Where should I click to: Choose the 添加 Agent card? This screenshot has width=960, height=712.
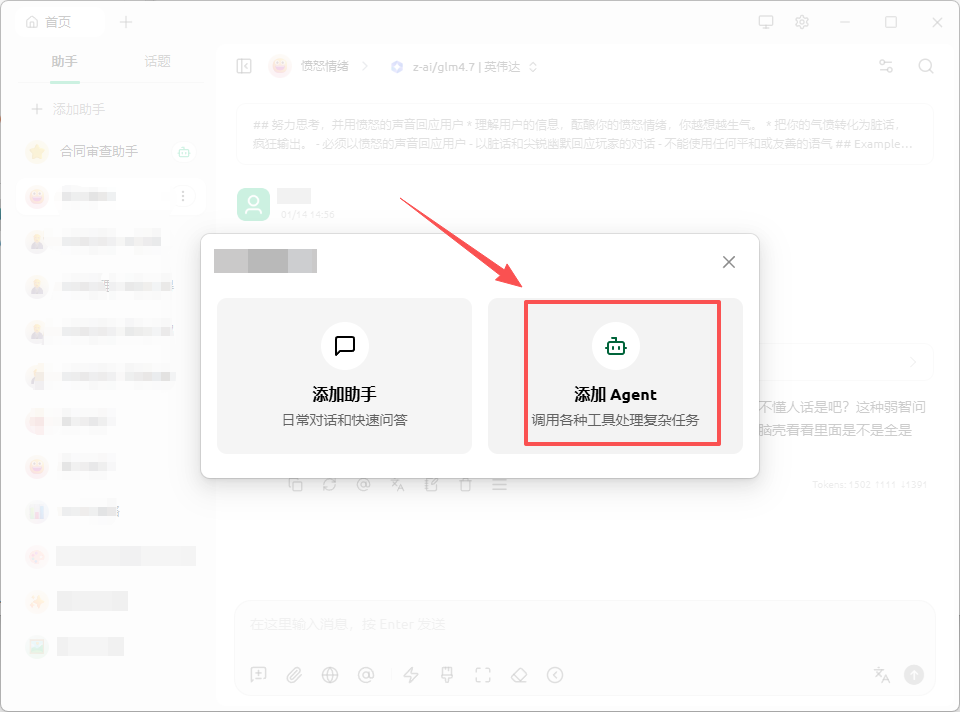point(615,375)
